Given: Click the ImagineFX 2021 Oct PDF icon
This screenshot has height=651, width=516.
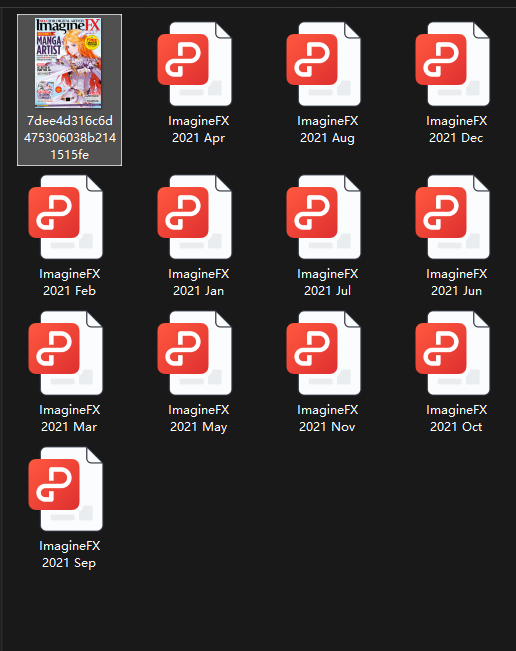Looking at the screenshot, I should coord(453,352).
